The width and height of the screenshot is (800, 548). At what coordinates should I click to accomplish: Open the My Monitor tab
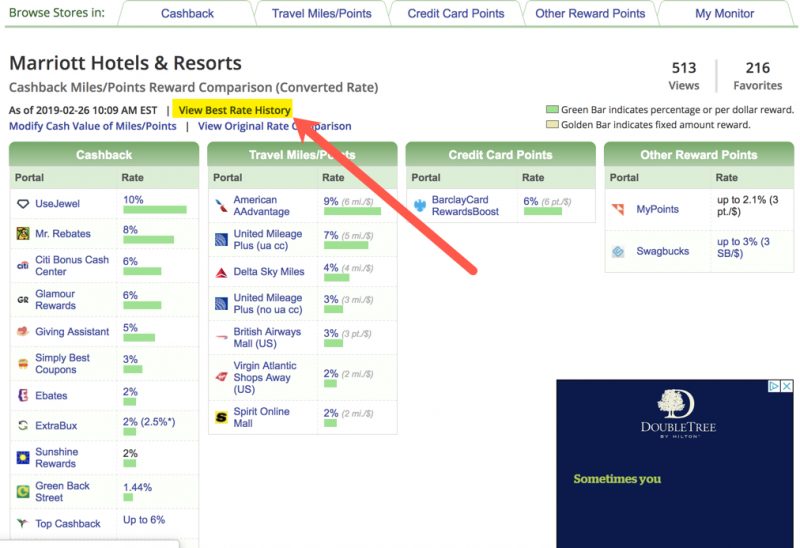pyautogui.click(x=724, y=13)
